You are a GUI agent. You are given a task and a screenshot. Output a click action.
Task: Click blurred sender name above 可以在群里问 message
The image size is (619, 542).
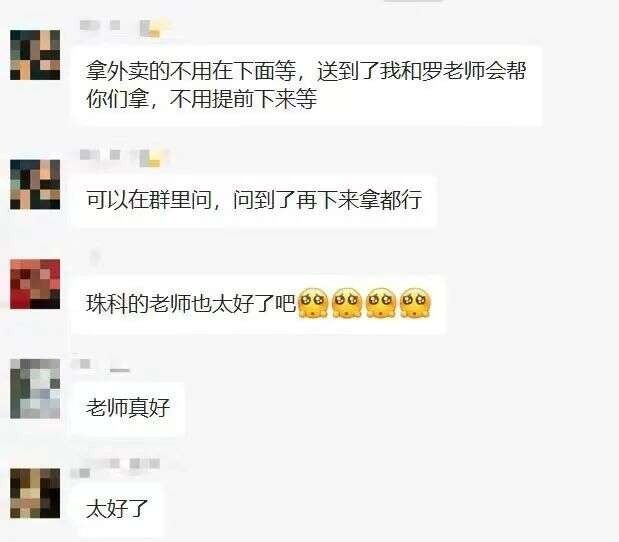(123, 157)
